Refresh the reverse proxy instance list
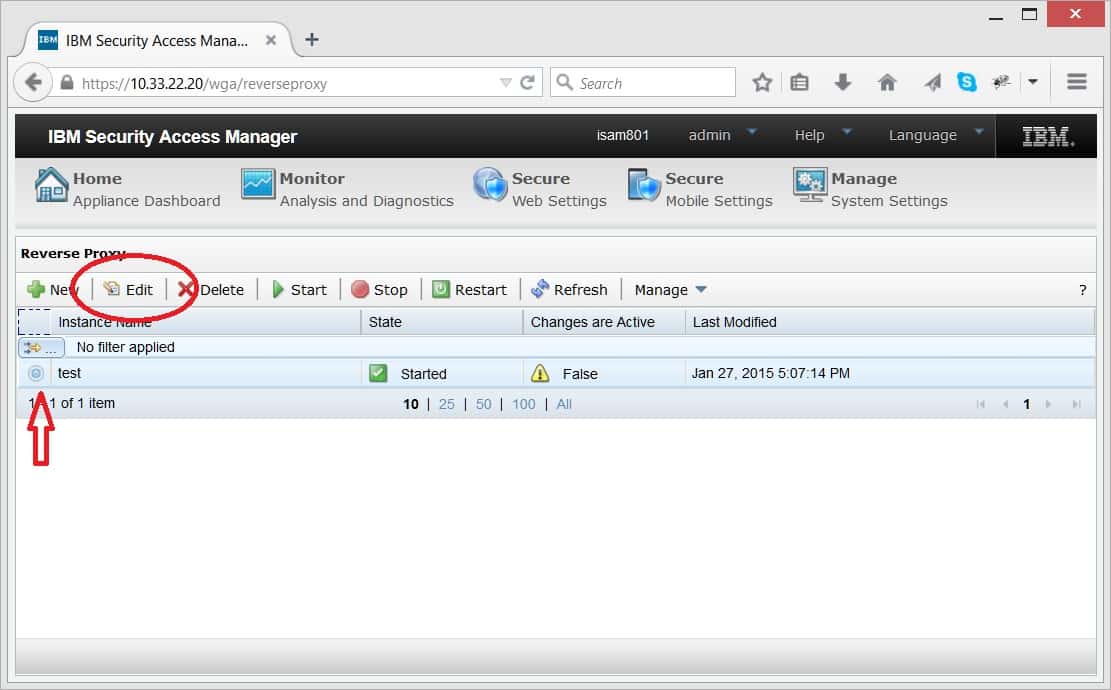This screenshot has height=690, width=1111. (570, 289)
